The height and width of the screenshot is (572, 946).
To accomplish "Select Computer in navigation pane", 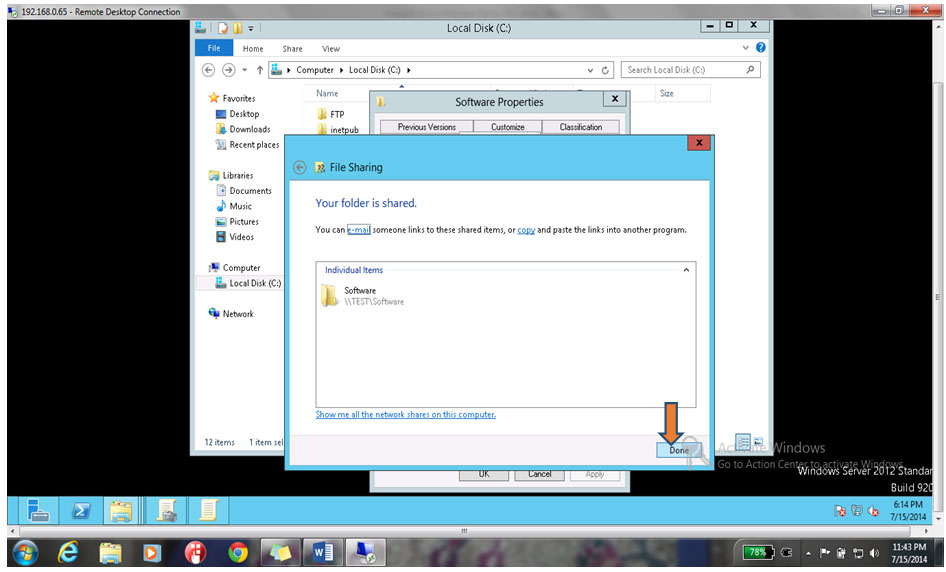I will point(235,268).
